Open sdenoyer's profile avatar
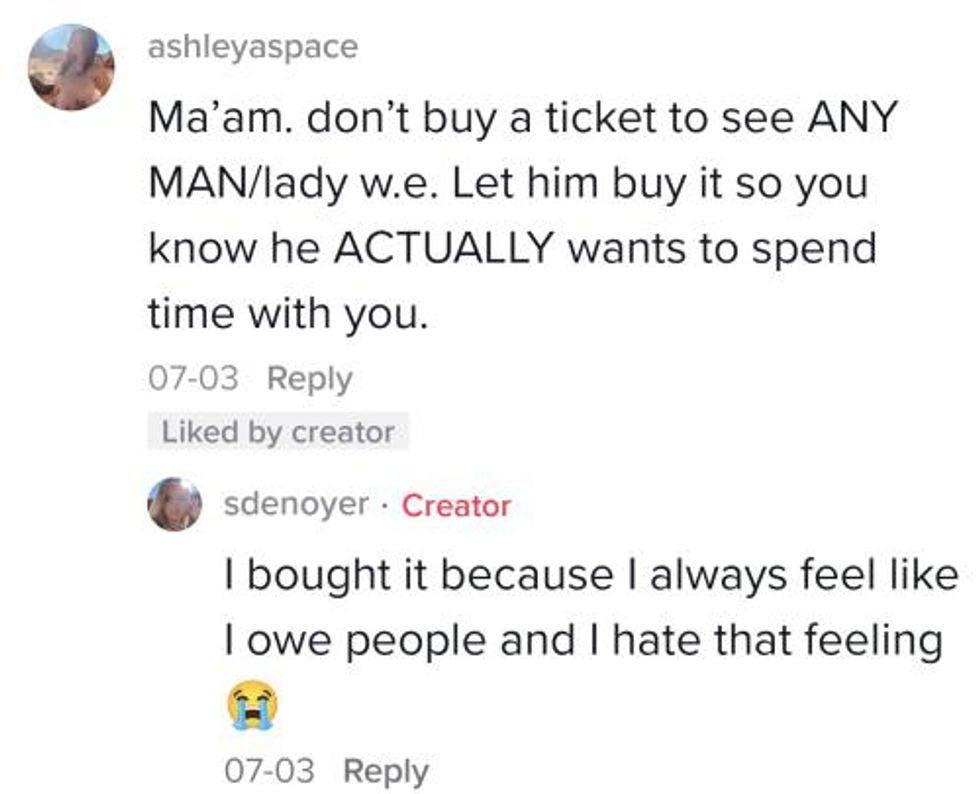980x794 pixels. click(x=175, y=503)
